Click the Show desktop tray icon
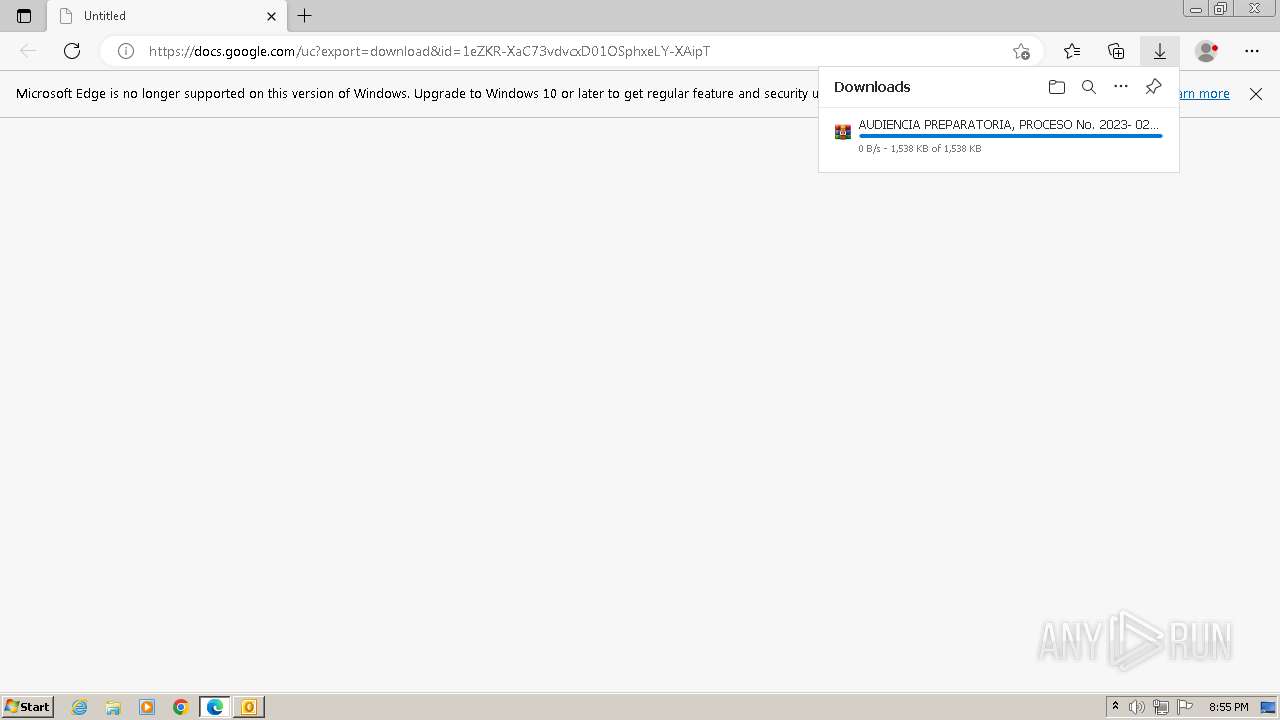1280x720 pixels. (x=1268, y=707)
